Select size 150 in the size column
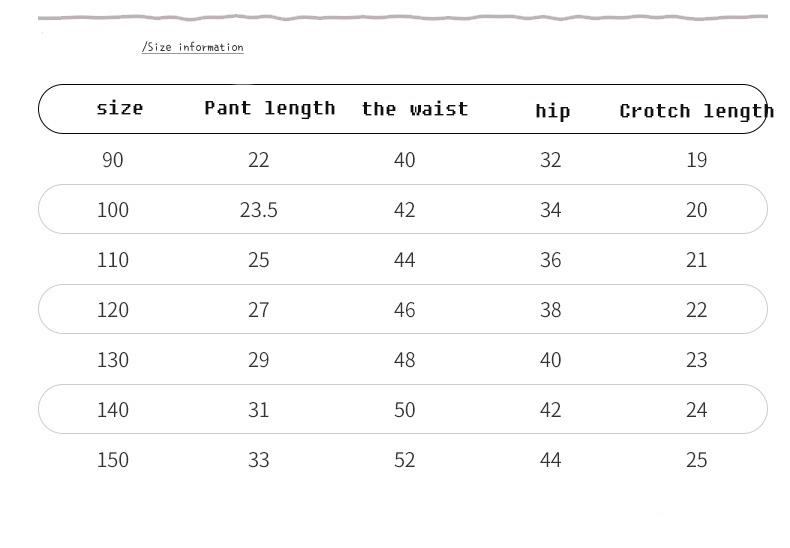 113,460
